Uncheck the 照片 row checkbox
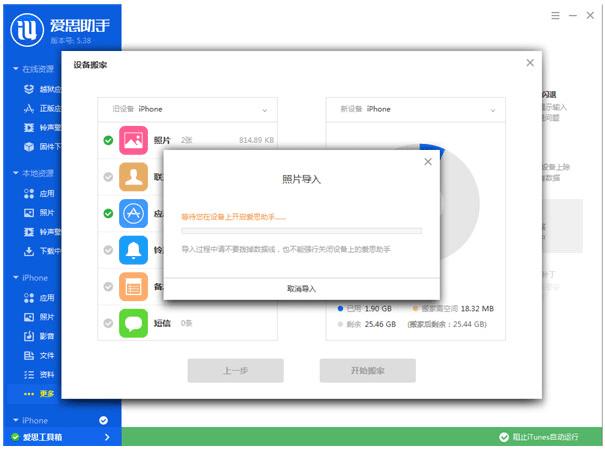The image size is (605, 449). coord(108,140)
